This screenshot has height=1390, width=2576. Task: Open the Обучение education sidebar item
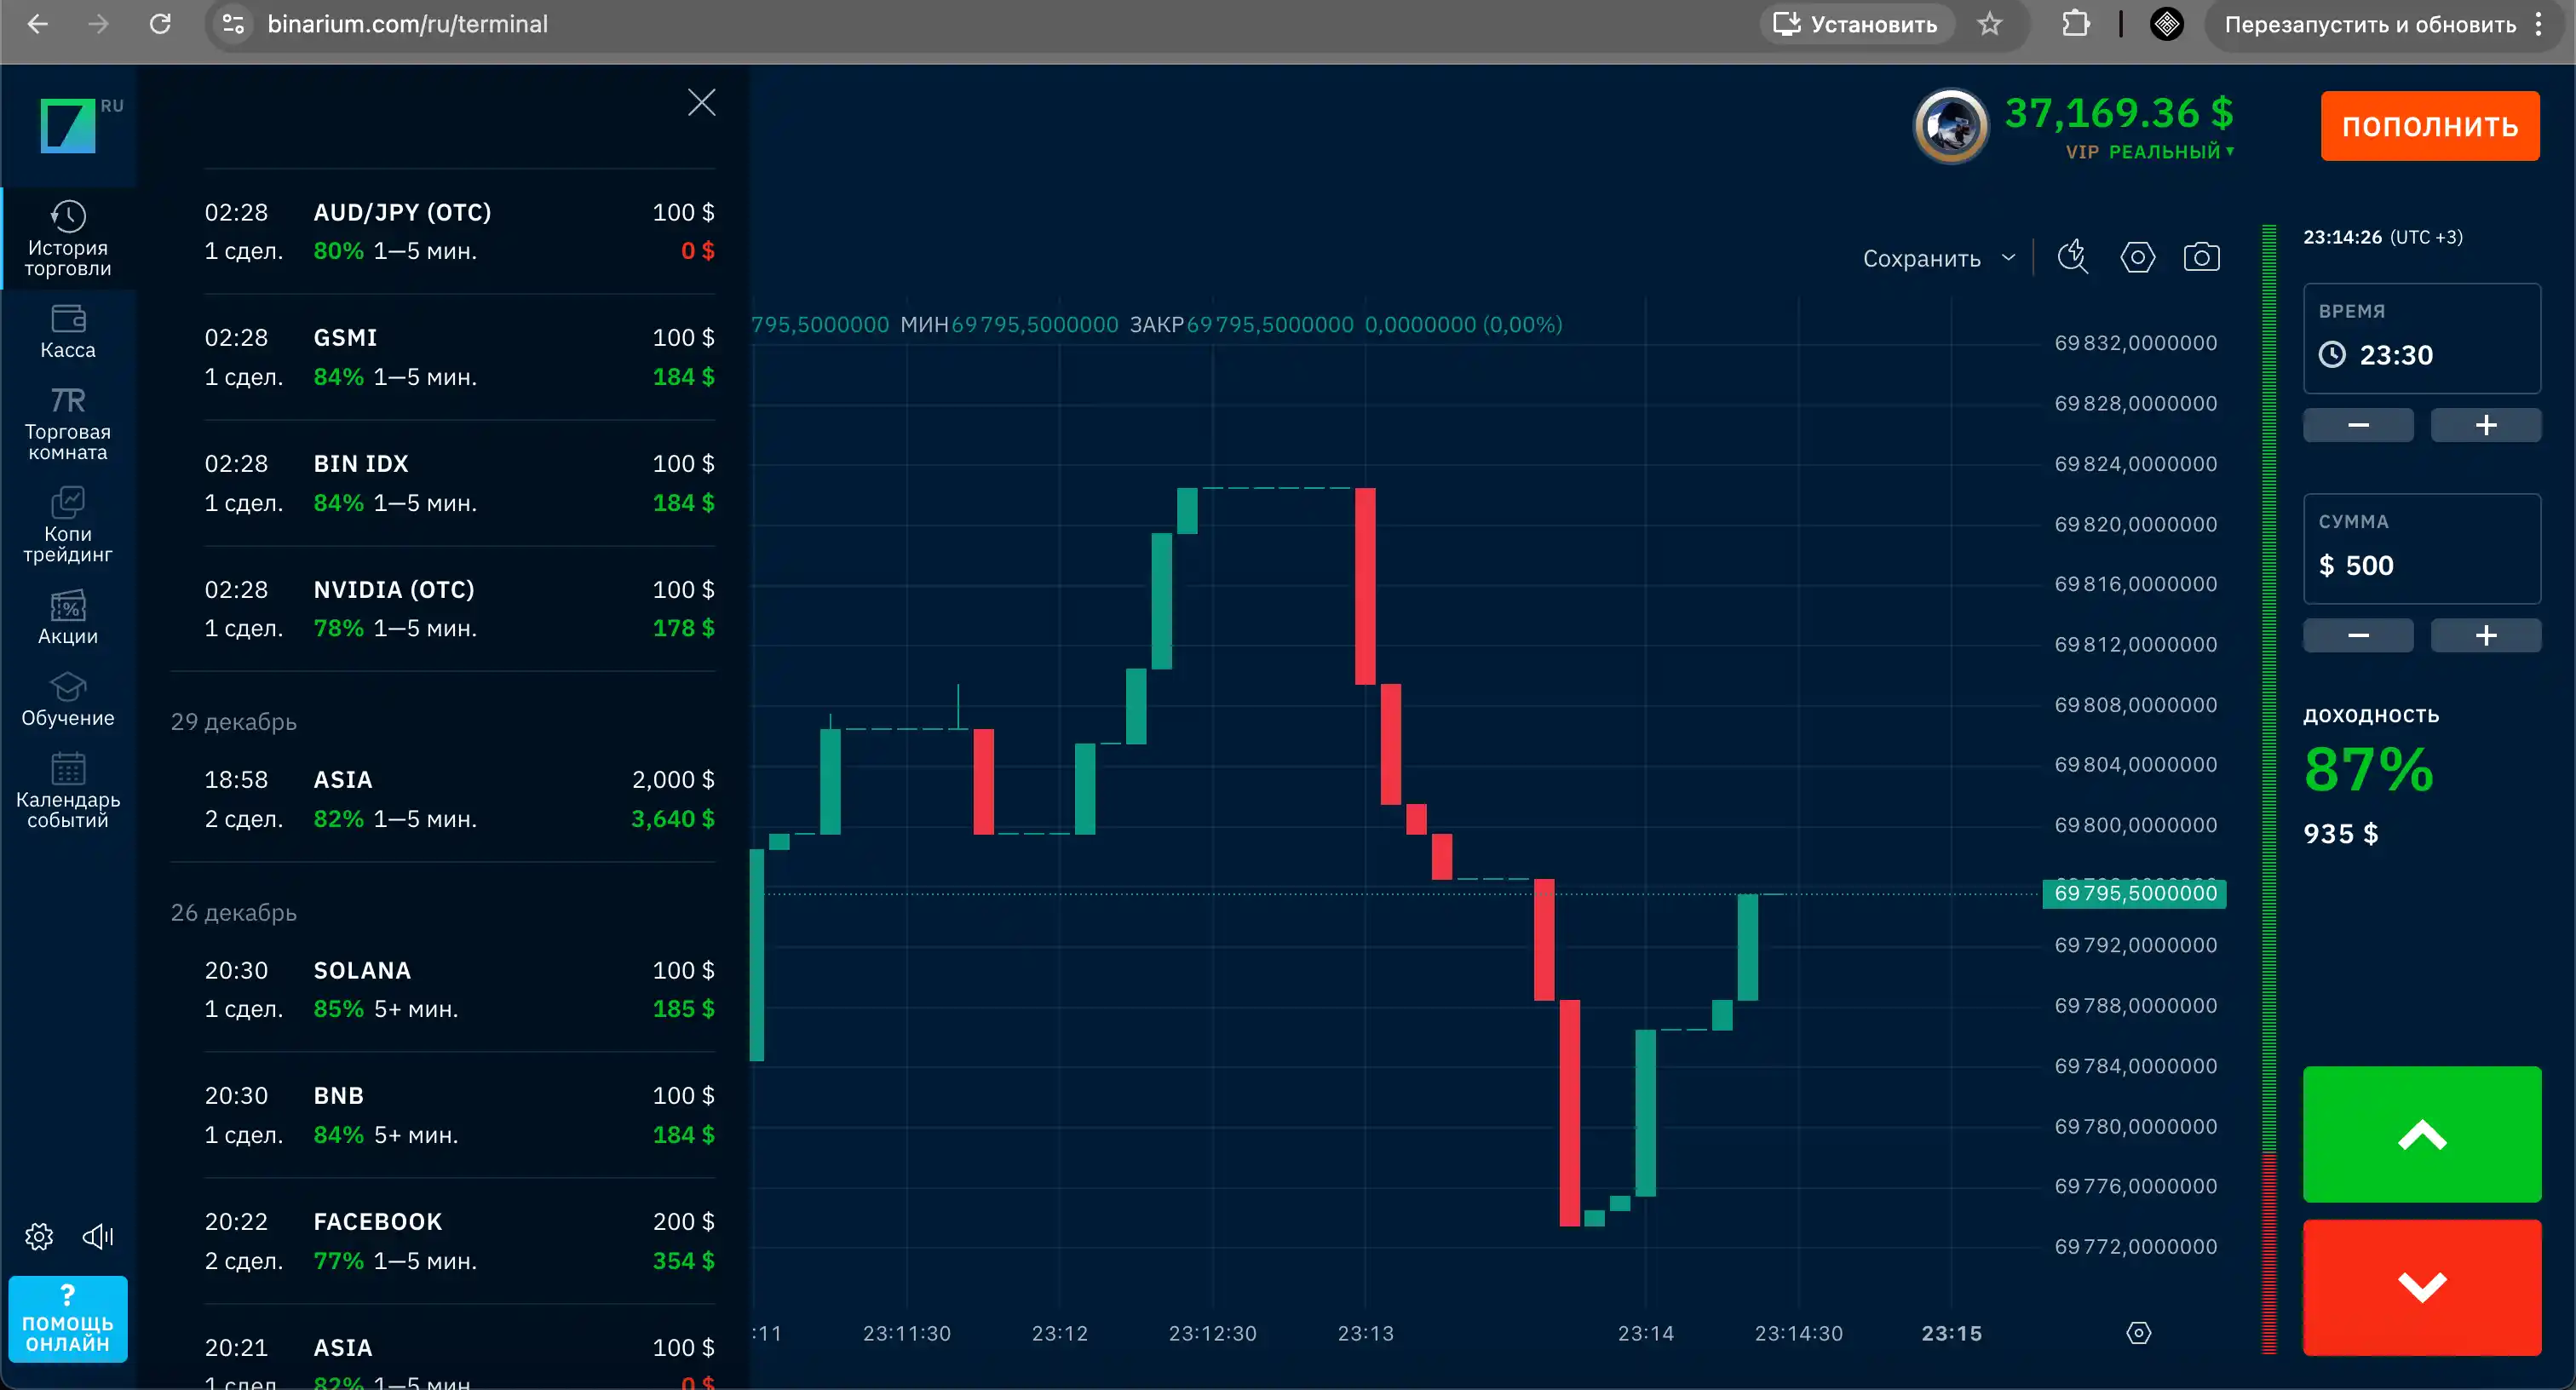pos(68,699)
